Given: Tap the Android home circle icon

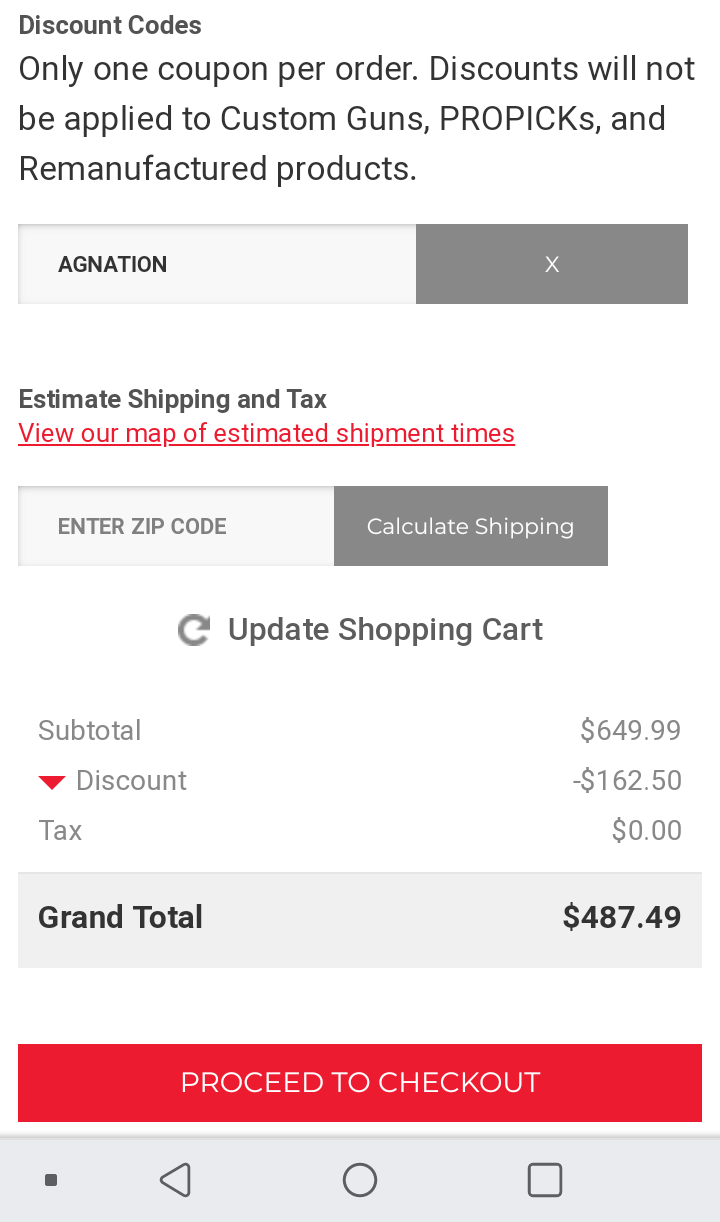Looking at the screenshot, I should click(360, 1180).
